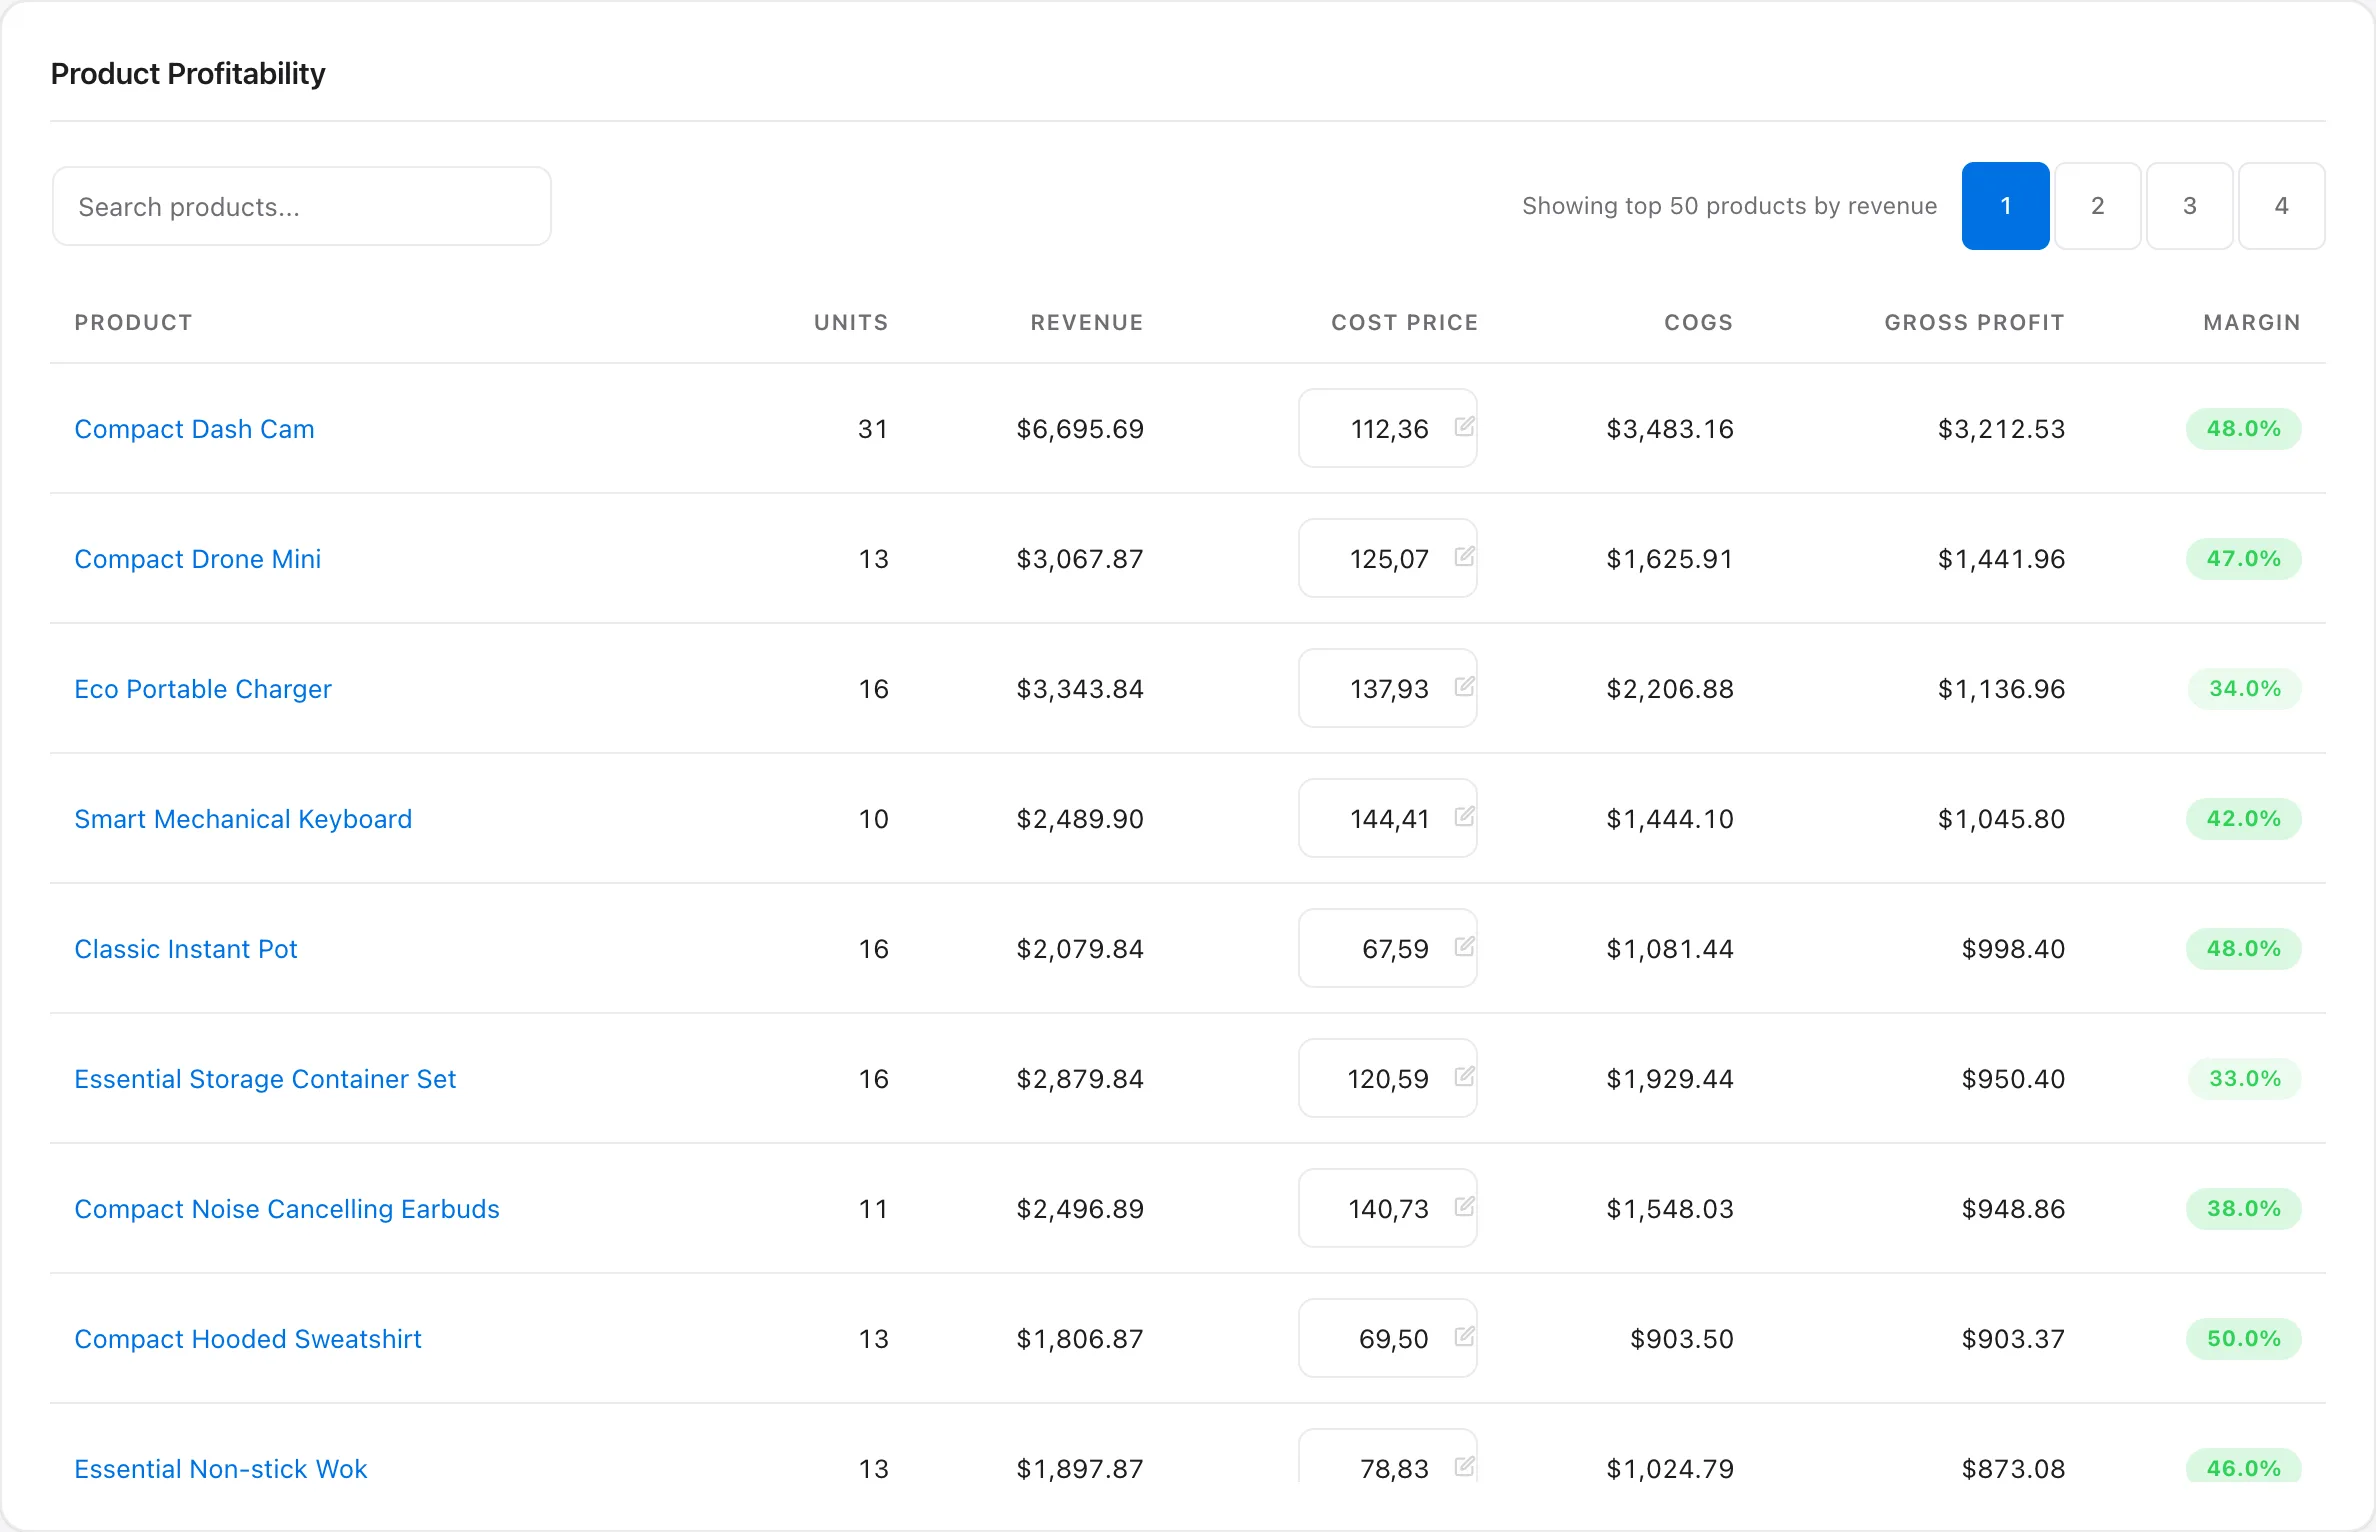Open Compact Dash Cam product link
2376x1532 pixels.
coord(194,429)
